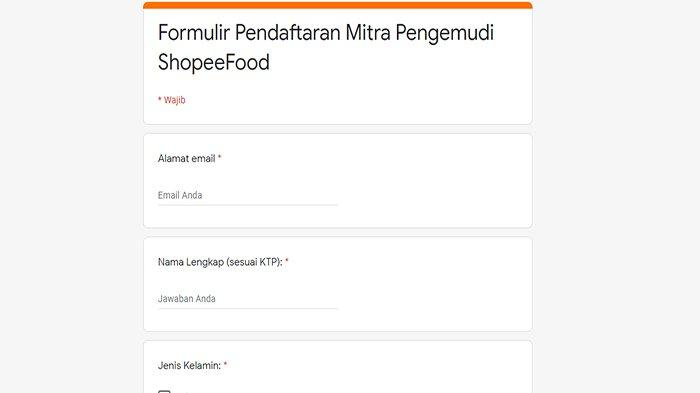Click the "Nama Lengkap (sesuai KTP):" label
700x393 pixels.
(220, 262)
